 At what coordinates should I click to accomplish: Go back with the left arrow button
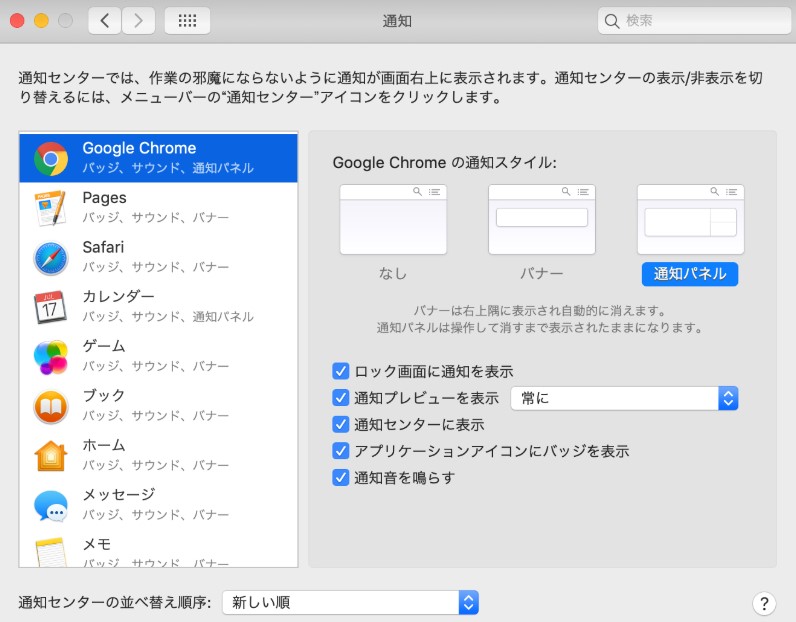[x=105, y=21]
